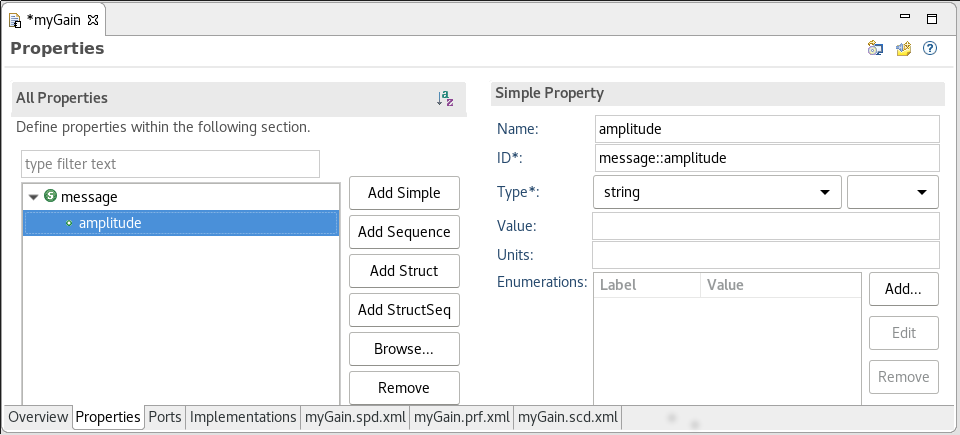960x435 pixels.
Task: Click the type filter text field
Action: coord(170,164)
